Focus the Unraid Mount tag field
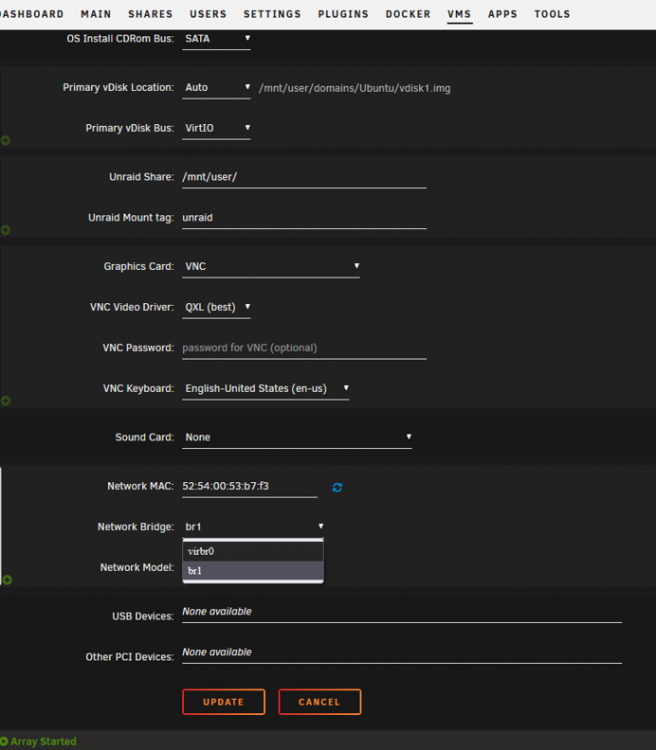This screenshot has width=656, height=750. 304,218
